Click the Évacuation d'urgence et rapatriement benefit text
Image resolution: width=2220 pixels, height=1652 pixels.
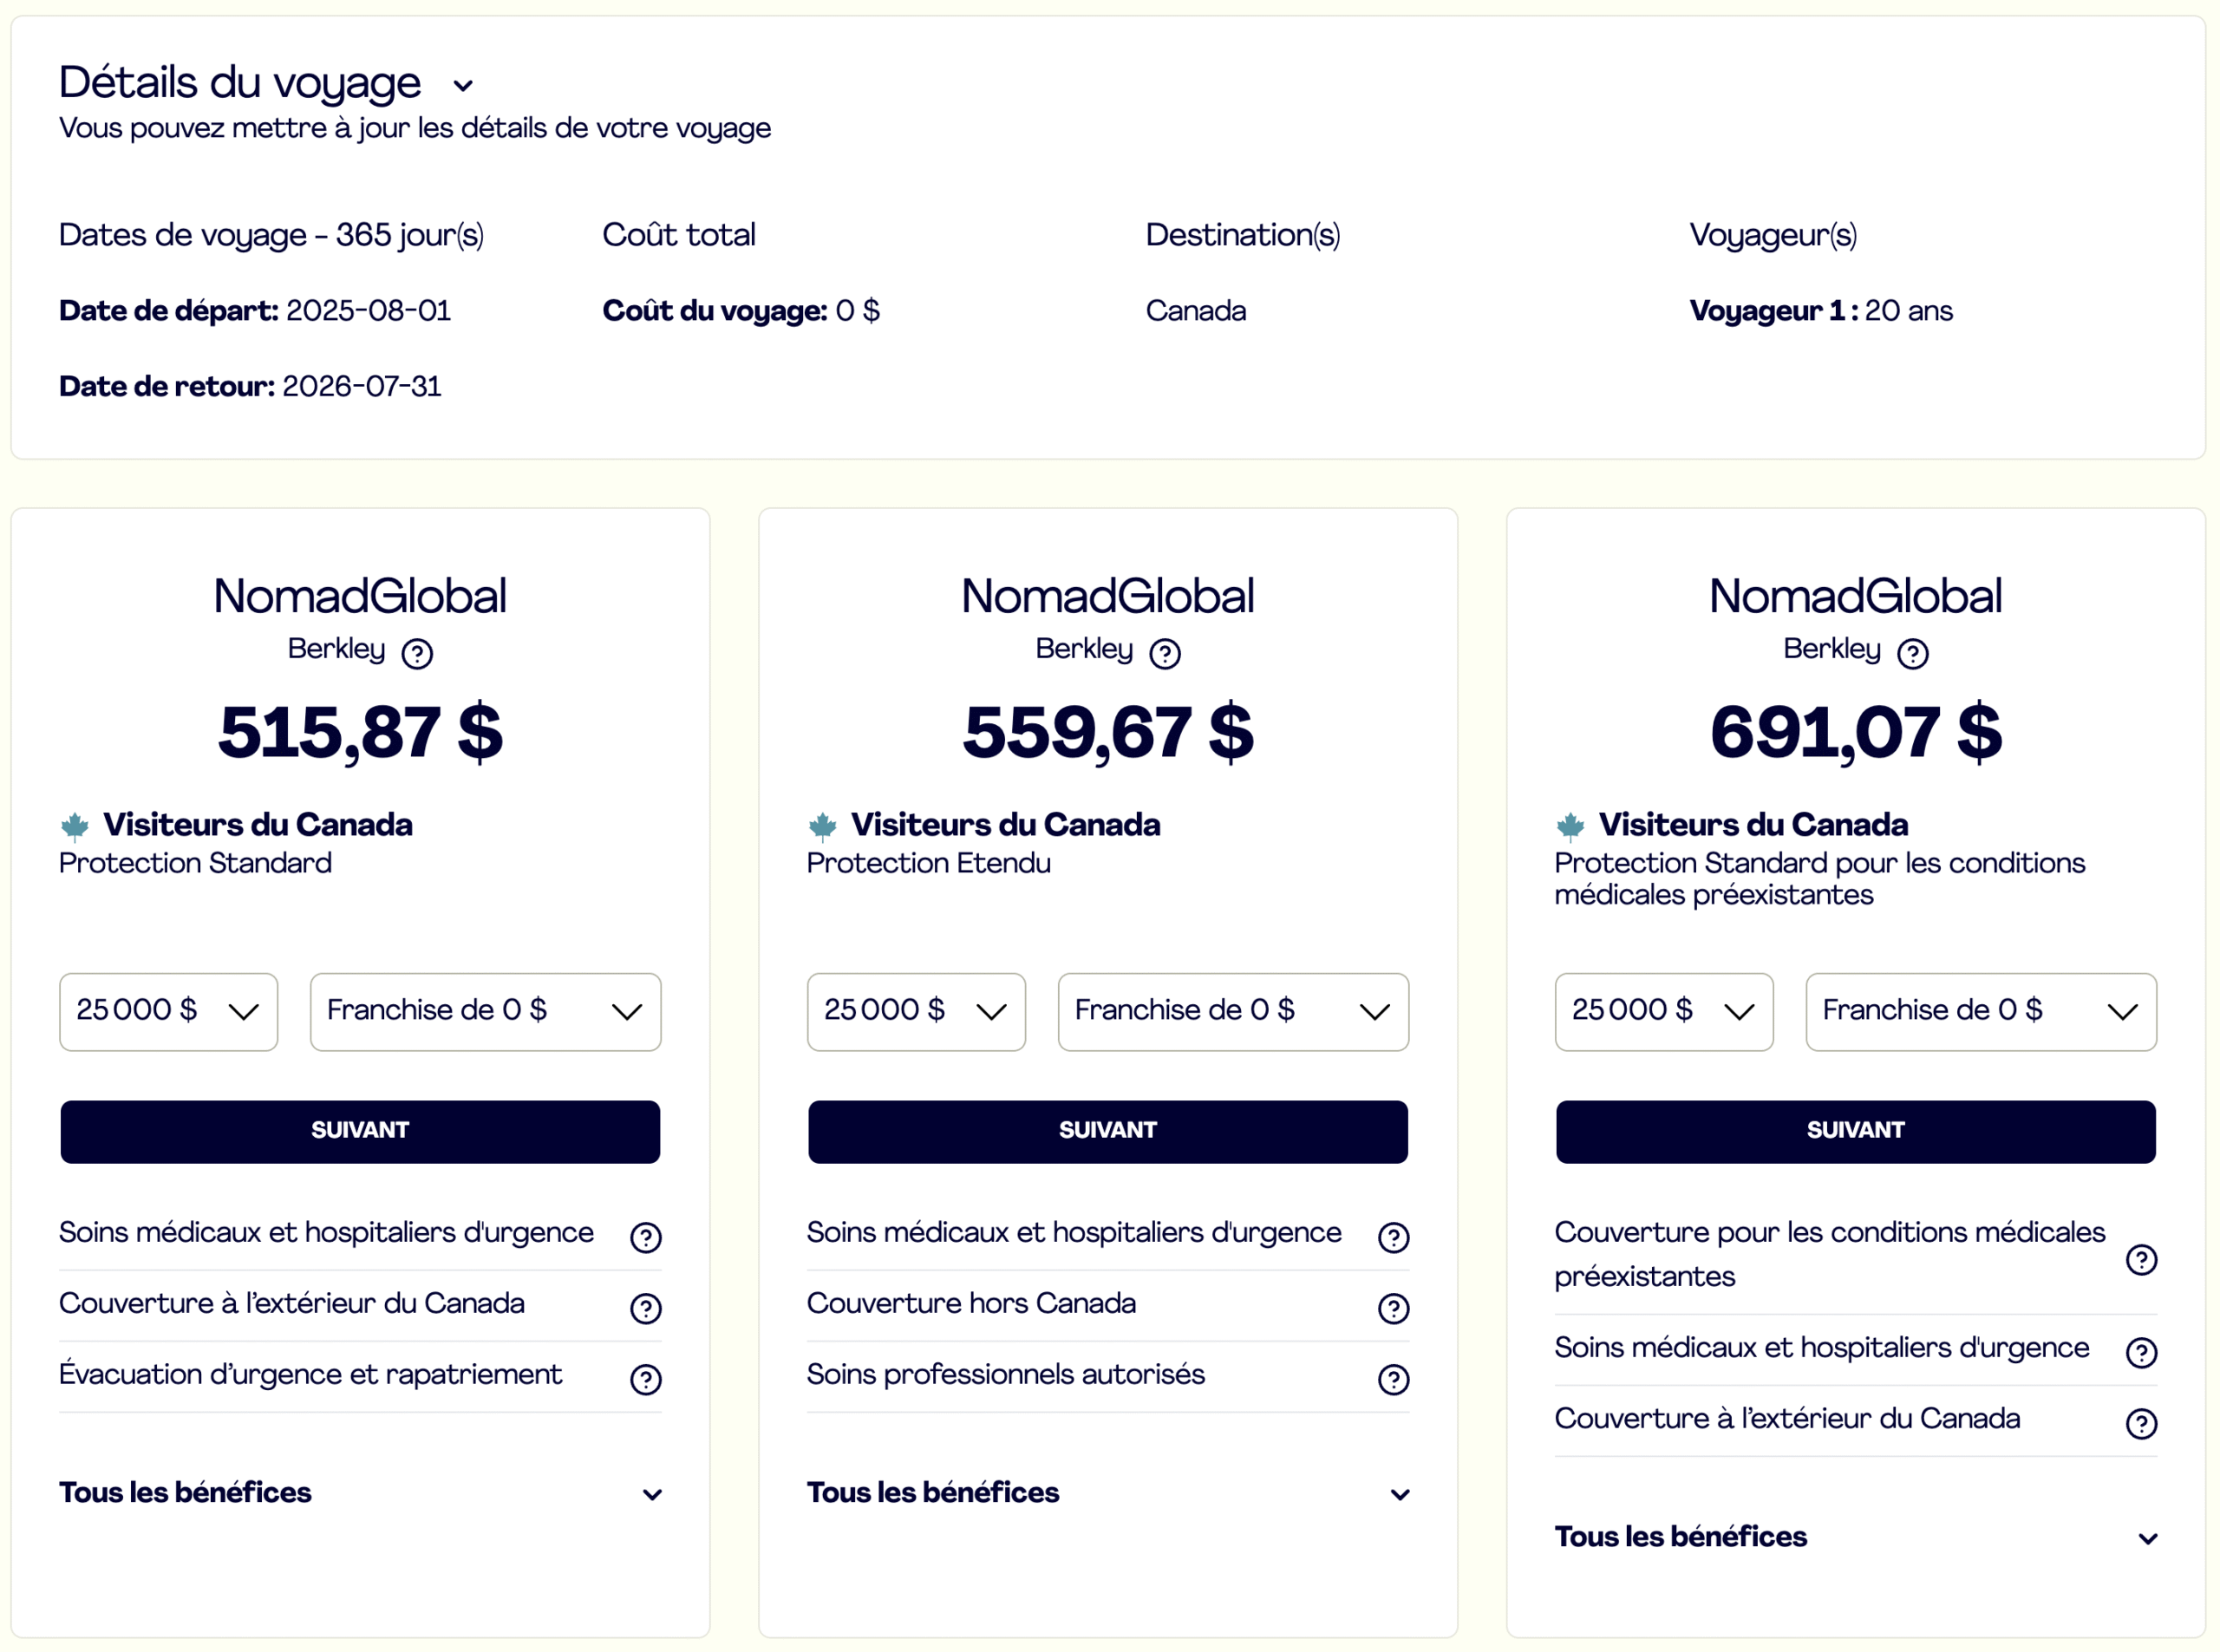[310, 1374]
